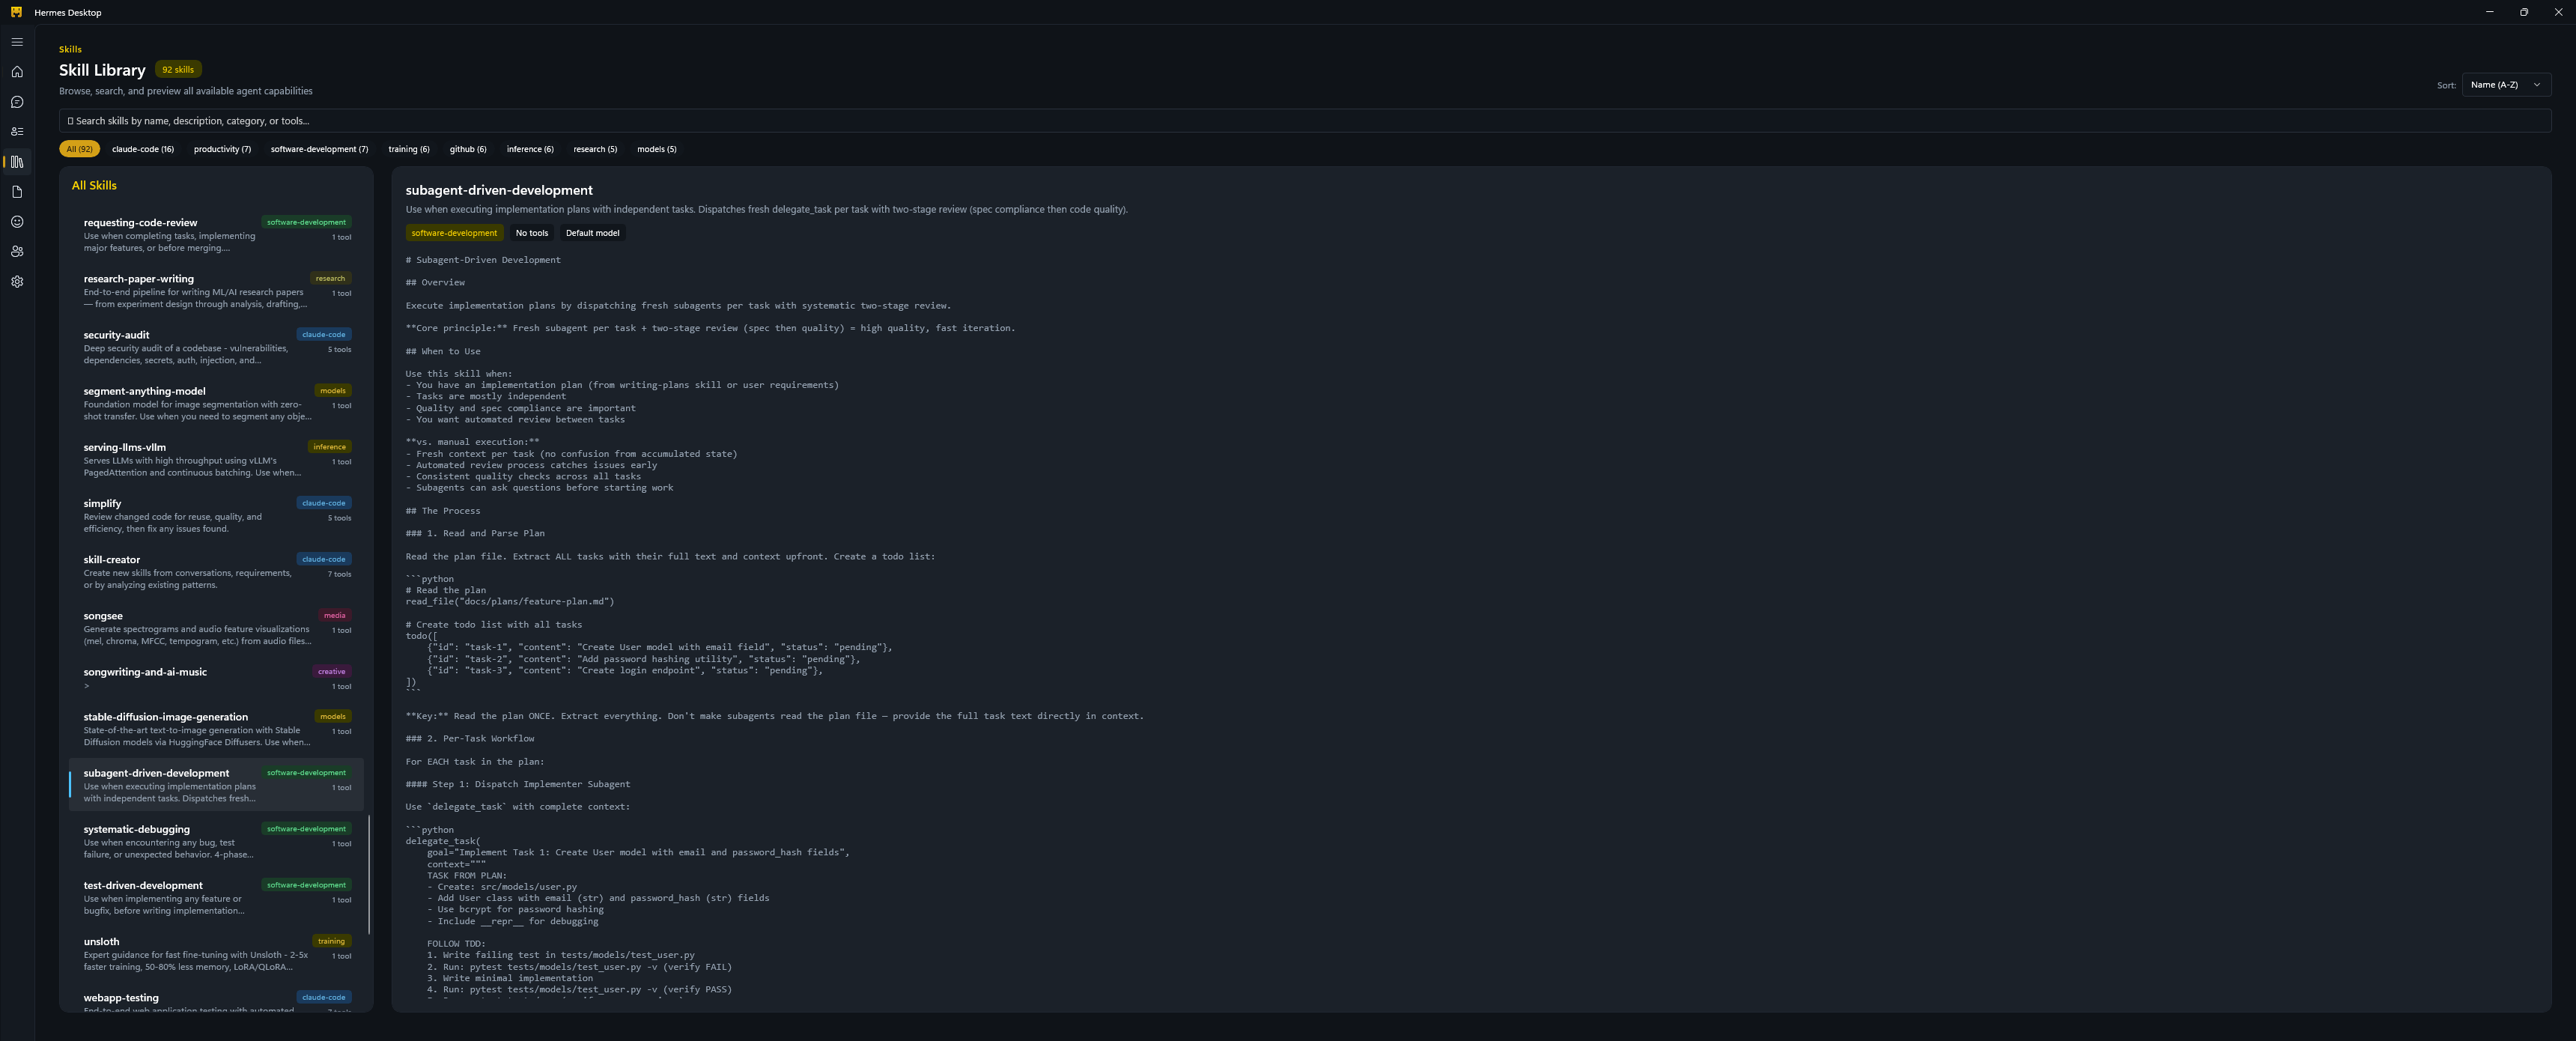This screenshot has width=2576, height=1041.
Task: Select the skill library books icon
Action: 17,162
